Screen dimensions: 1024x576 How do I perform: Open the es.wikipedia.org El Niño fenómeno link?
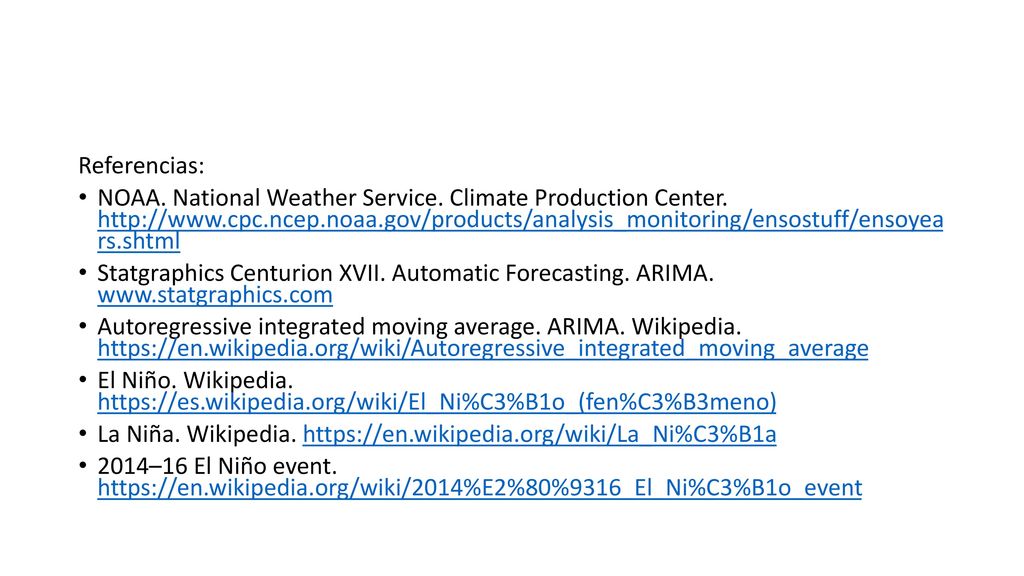(437, 402)
